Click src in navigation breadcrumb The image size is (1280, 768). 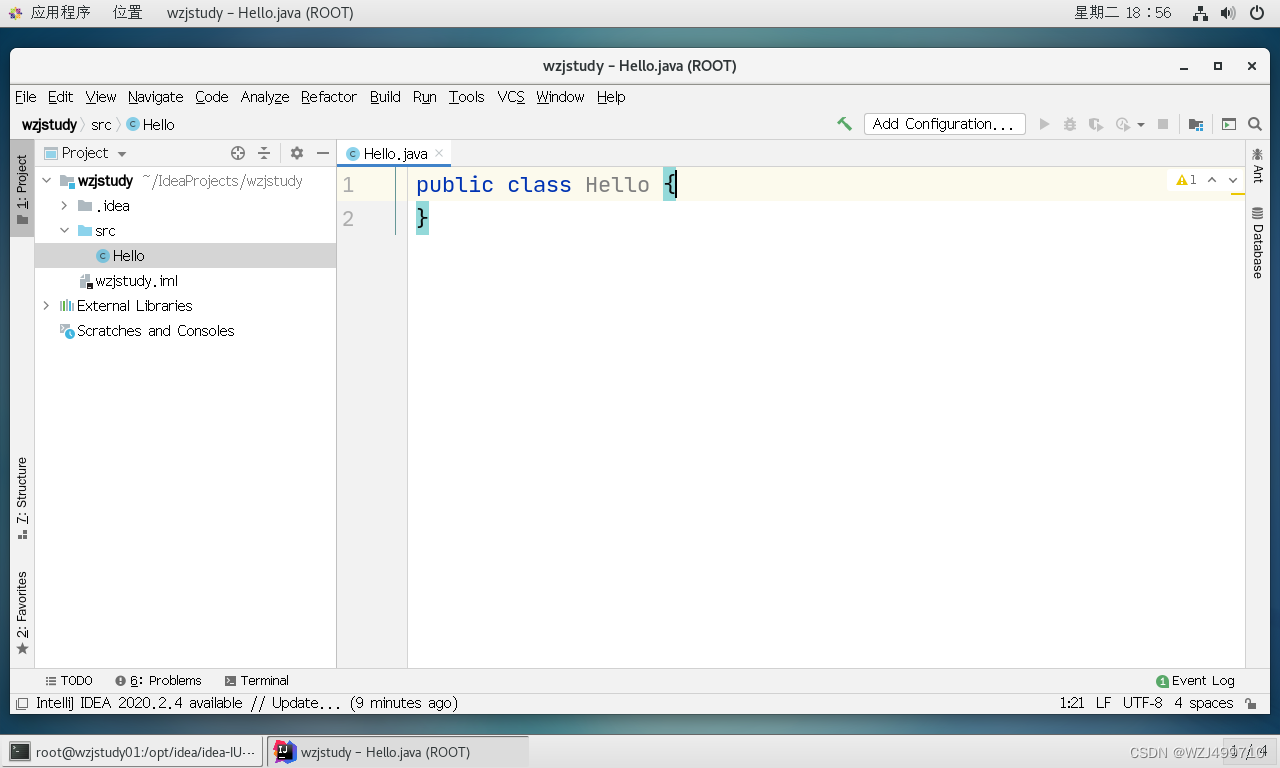(x=101, y=125)
